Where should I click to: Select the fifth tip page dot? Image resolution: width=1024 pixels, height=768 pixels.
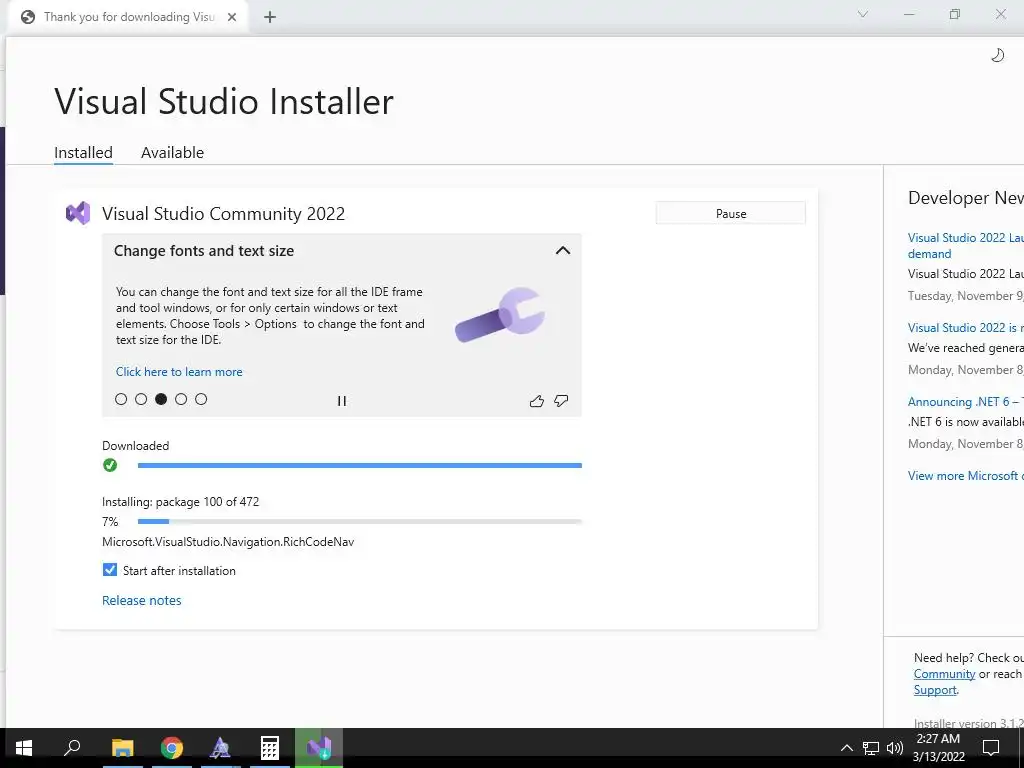[201, 399]
